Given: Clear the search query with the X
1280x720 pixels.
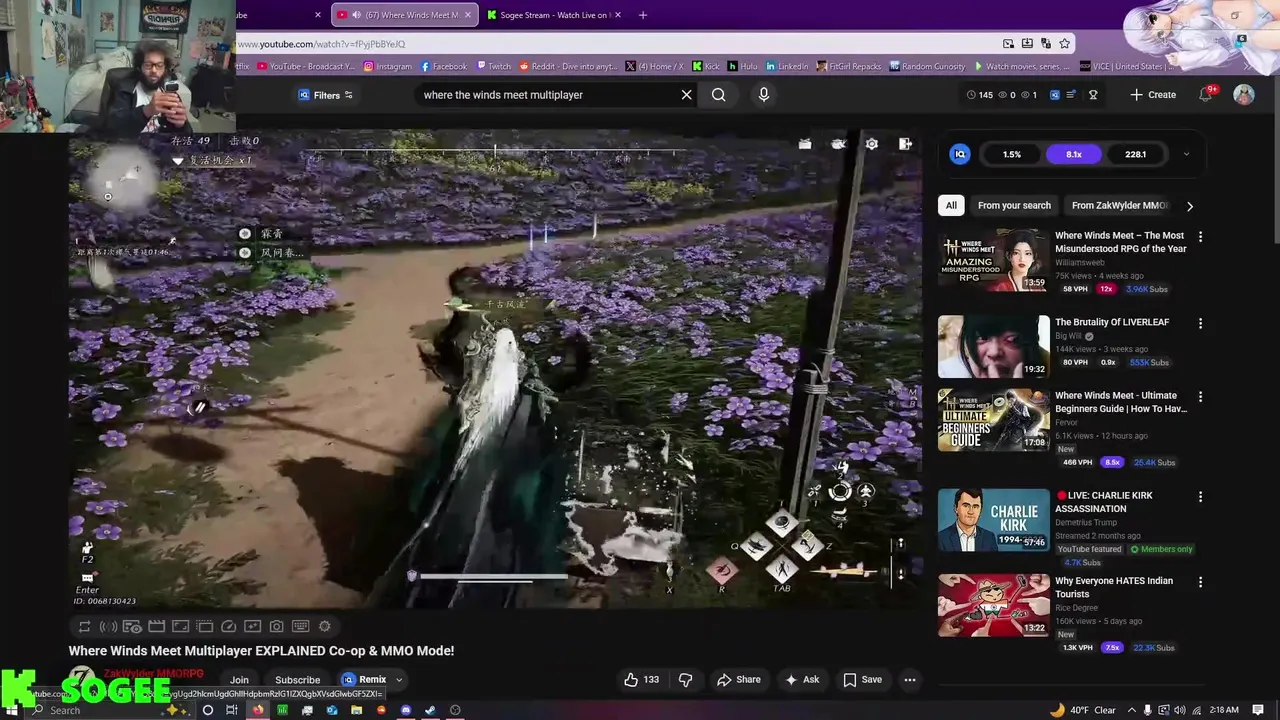Looking at the screenshot, I should (686, 95).
